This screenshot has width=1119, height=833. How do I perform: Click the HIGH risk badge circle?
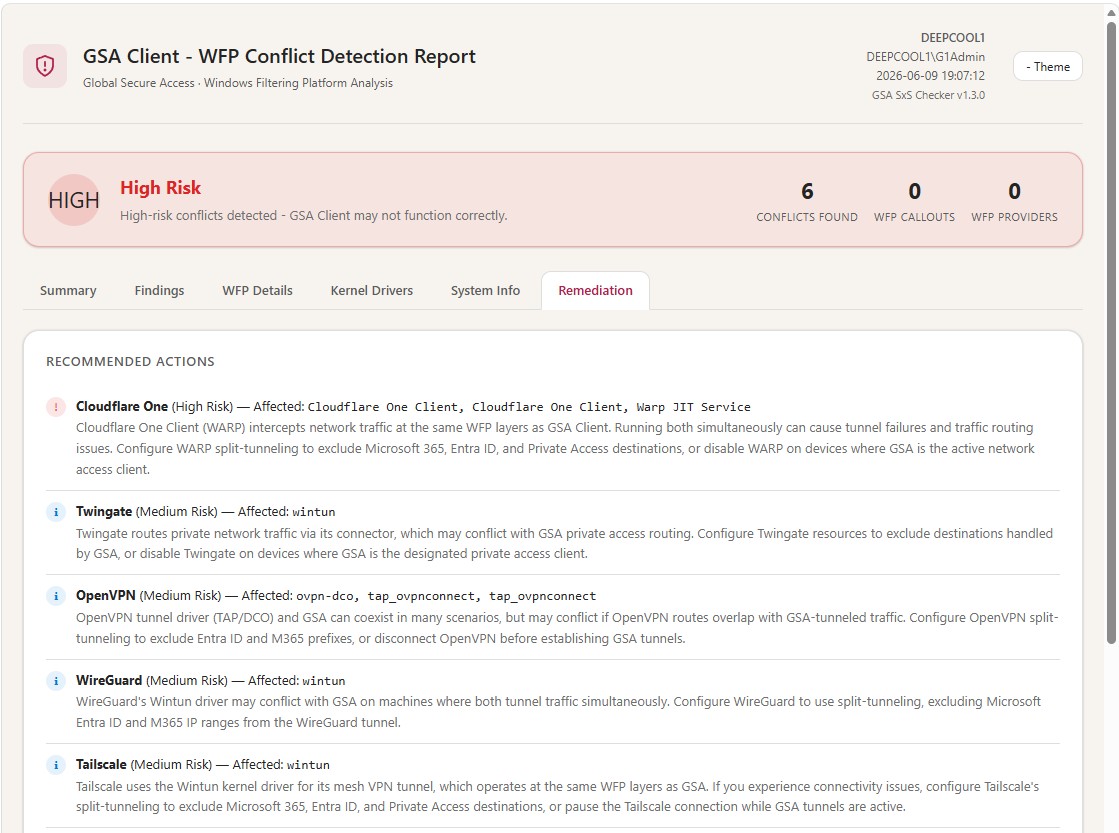tap(74, 200)
